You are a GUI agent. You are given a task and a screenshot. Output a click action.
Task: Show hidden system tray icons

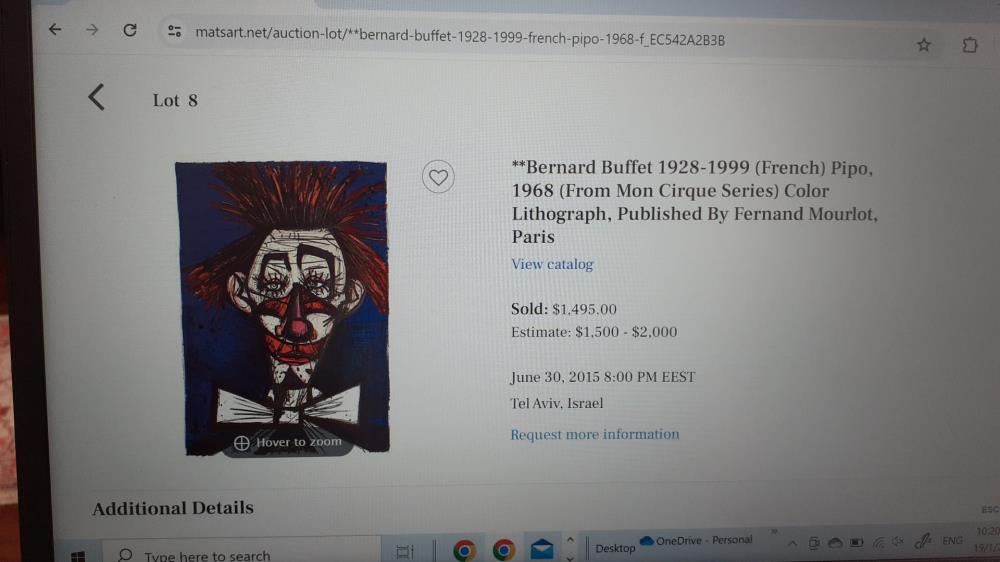click(x=791, y=544)
